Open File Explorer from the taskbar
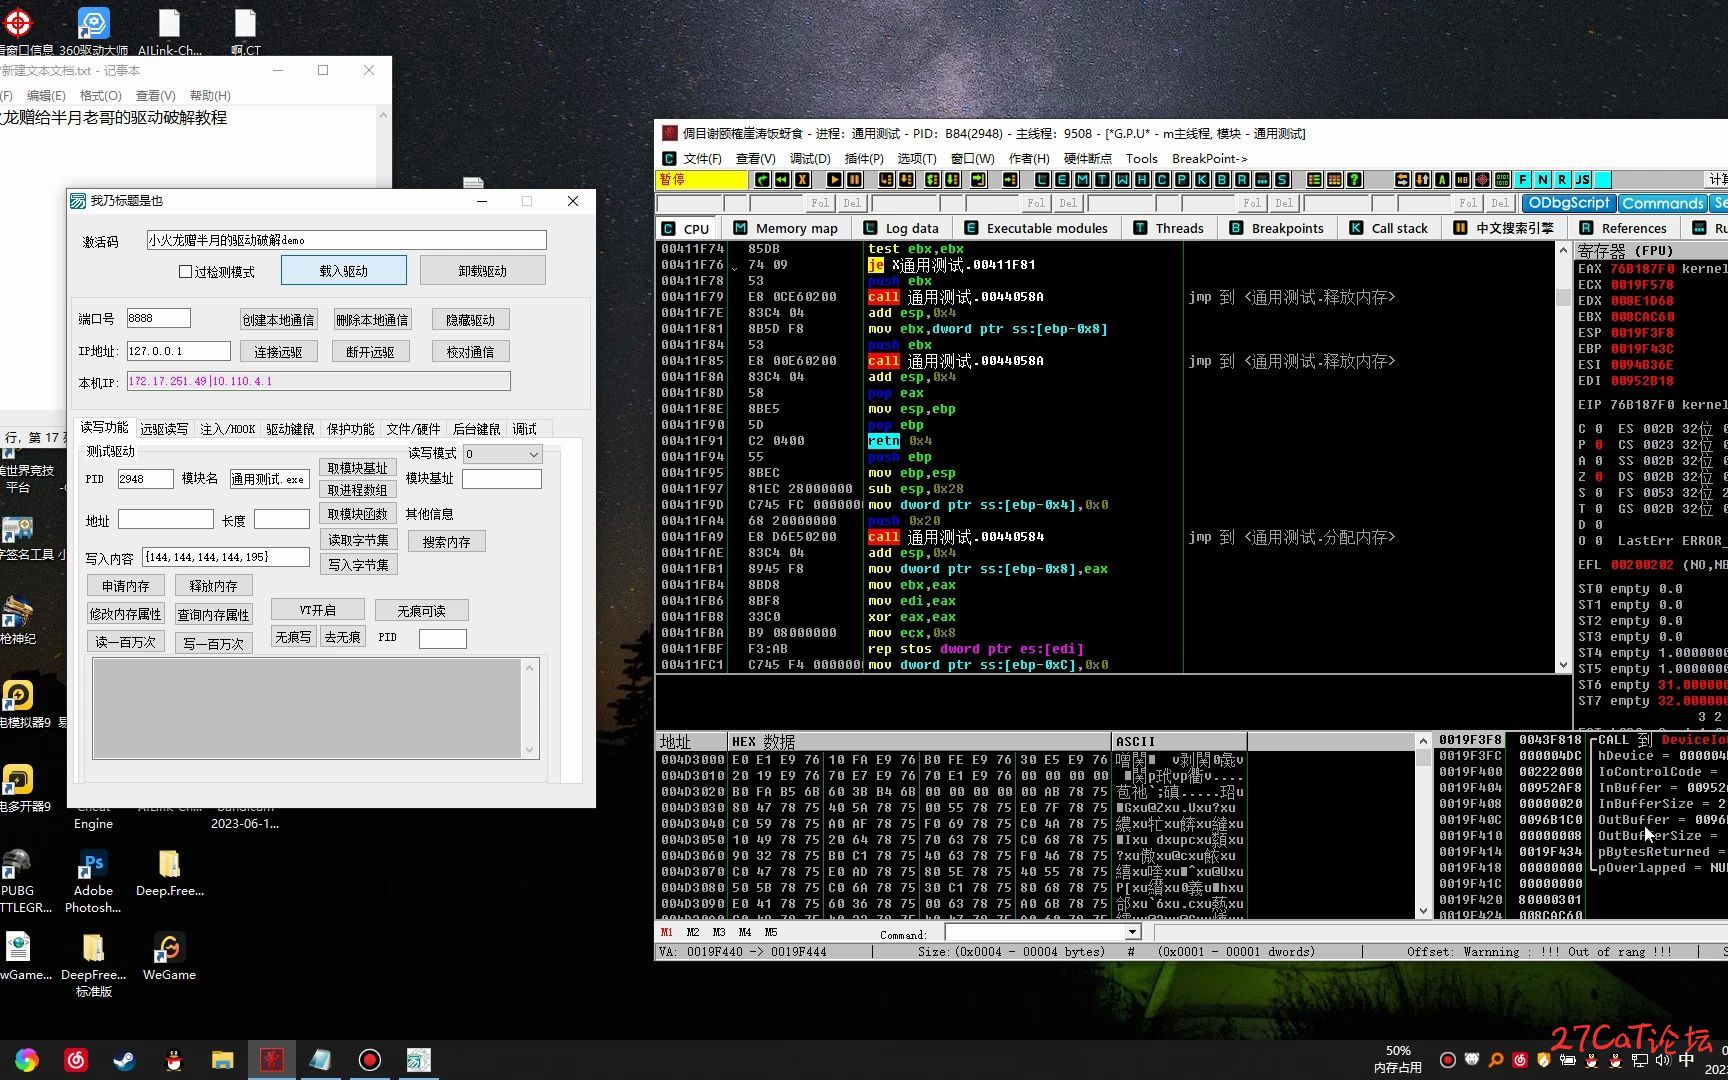Image resolution: width=1728 pixels, height=1080 pixels. 222,1060
